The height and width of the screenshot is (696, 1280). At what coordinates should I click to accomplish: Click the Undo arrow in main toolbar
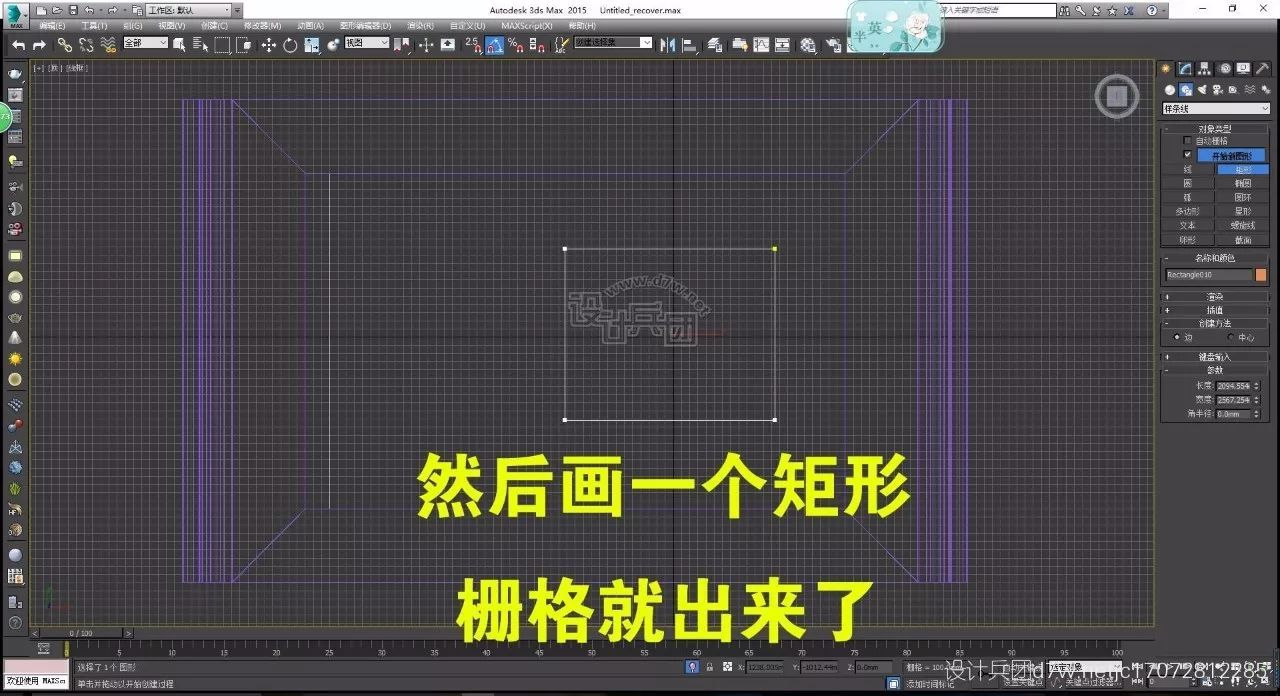[19, 45]
